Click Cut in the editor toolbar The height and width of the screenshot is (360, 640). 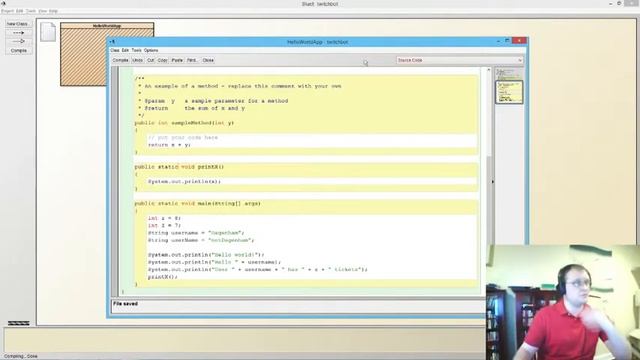click(x=150, y=60)
